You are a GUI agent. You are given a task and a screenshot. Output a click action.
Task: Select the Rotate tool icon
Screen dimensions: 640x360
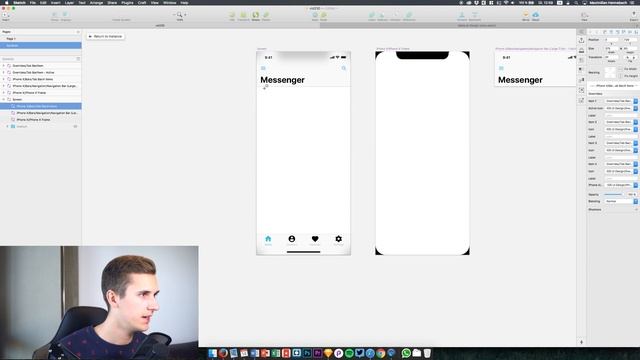pos(256,16)
